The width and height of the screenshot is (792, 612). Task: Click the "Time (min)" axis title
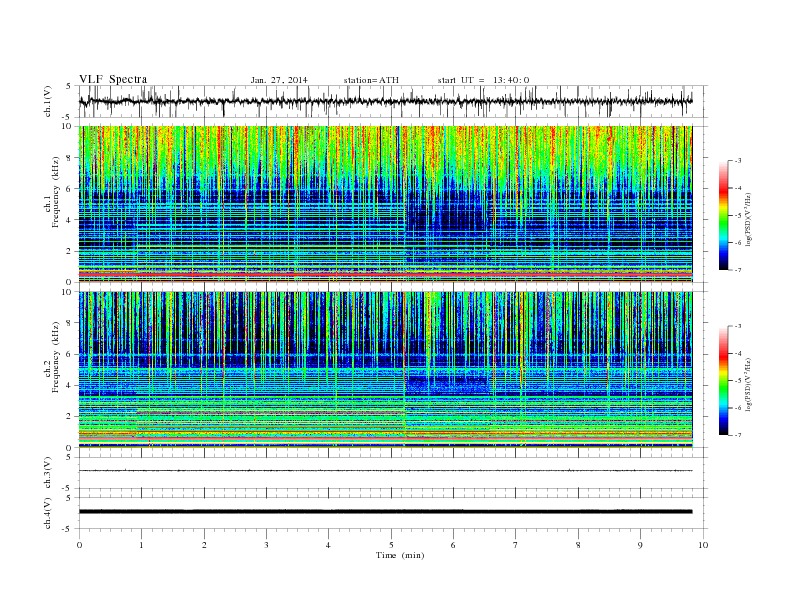click(x=400, y=555)
